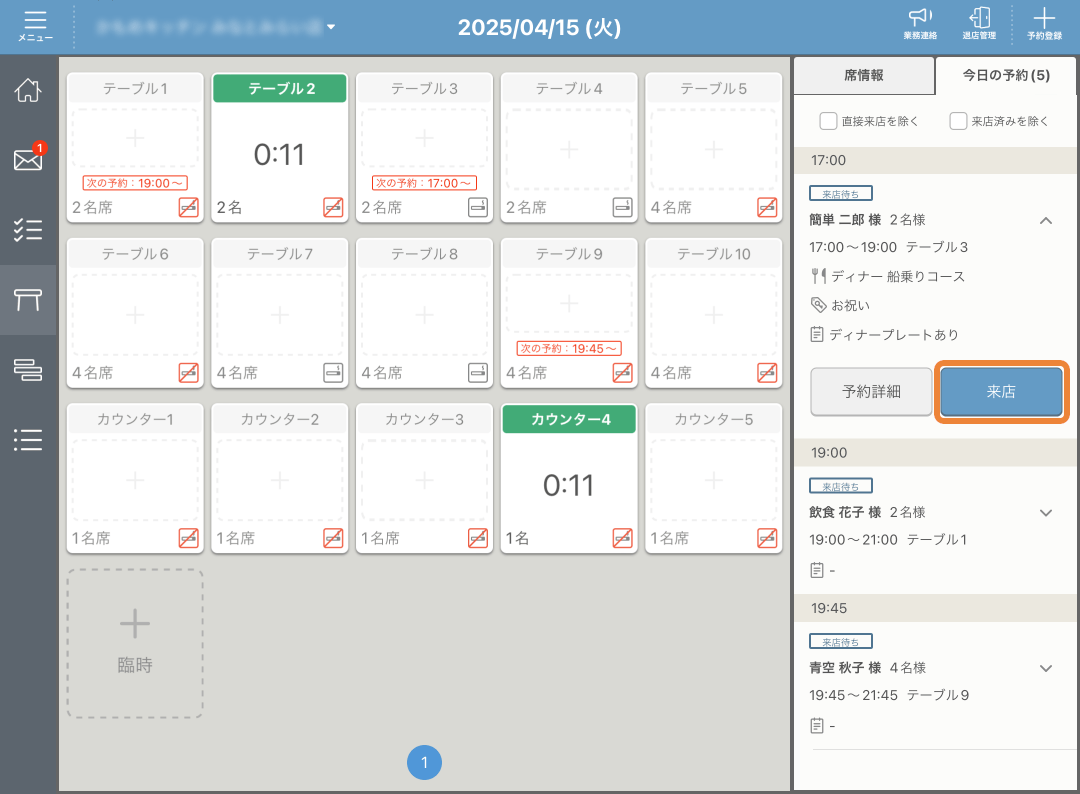Add guest to empty カウンター3 plus
This screenshot has width=1080, height=794.
point(424,480)
